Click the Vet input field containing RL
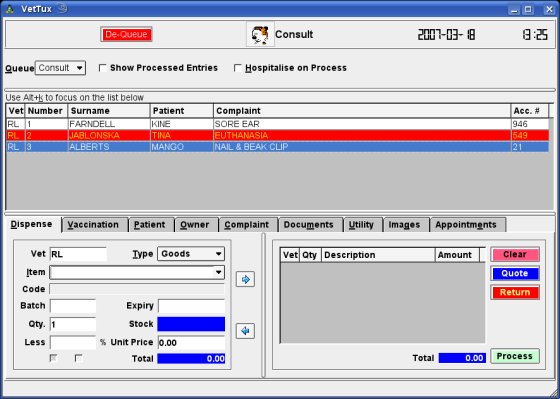This screenshot has width=560, height=399. (78, 254)
